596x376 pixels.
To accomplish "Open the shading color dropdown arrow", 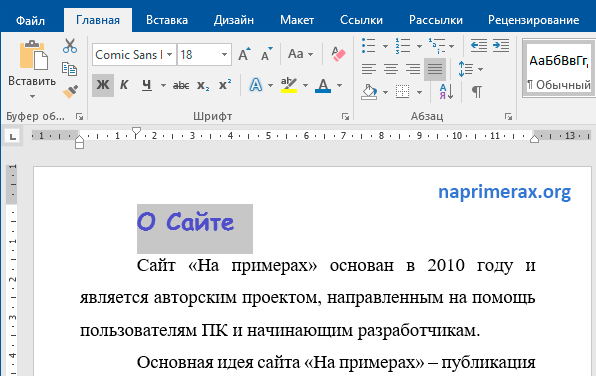I will (385, 92).
